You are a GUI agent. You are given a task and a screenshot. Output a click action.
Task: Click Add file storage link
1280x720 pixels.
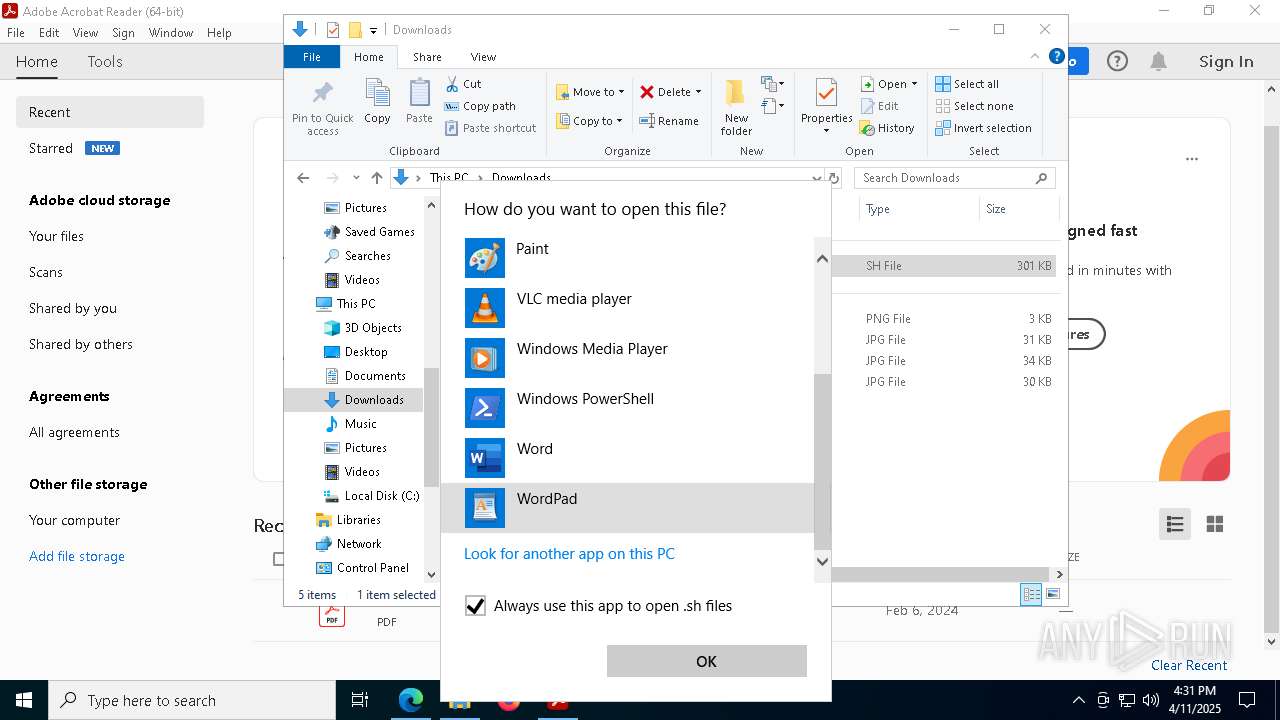[x=77, y=556]
